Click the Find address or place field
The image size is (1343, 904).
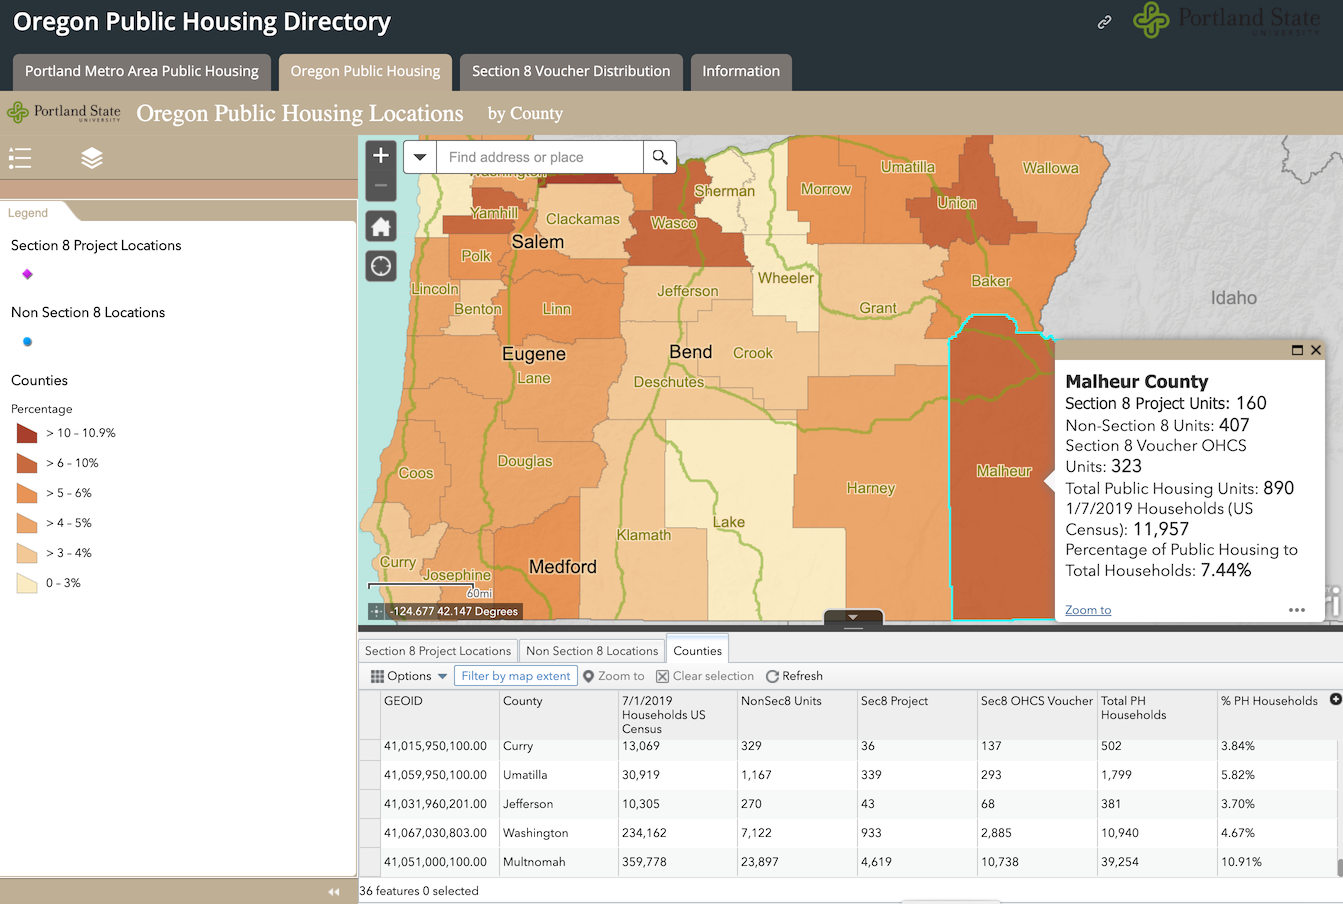coord(540,157)
